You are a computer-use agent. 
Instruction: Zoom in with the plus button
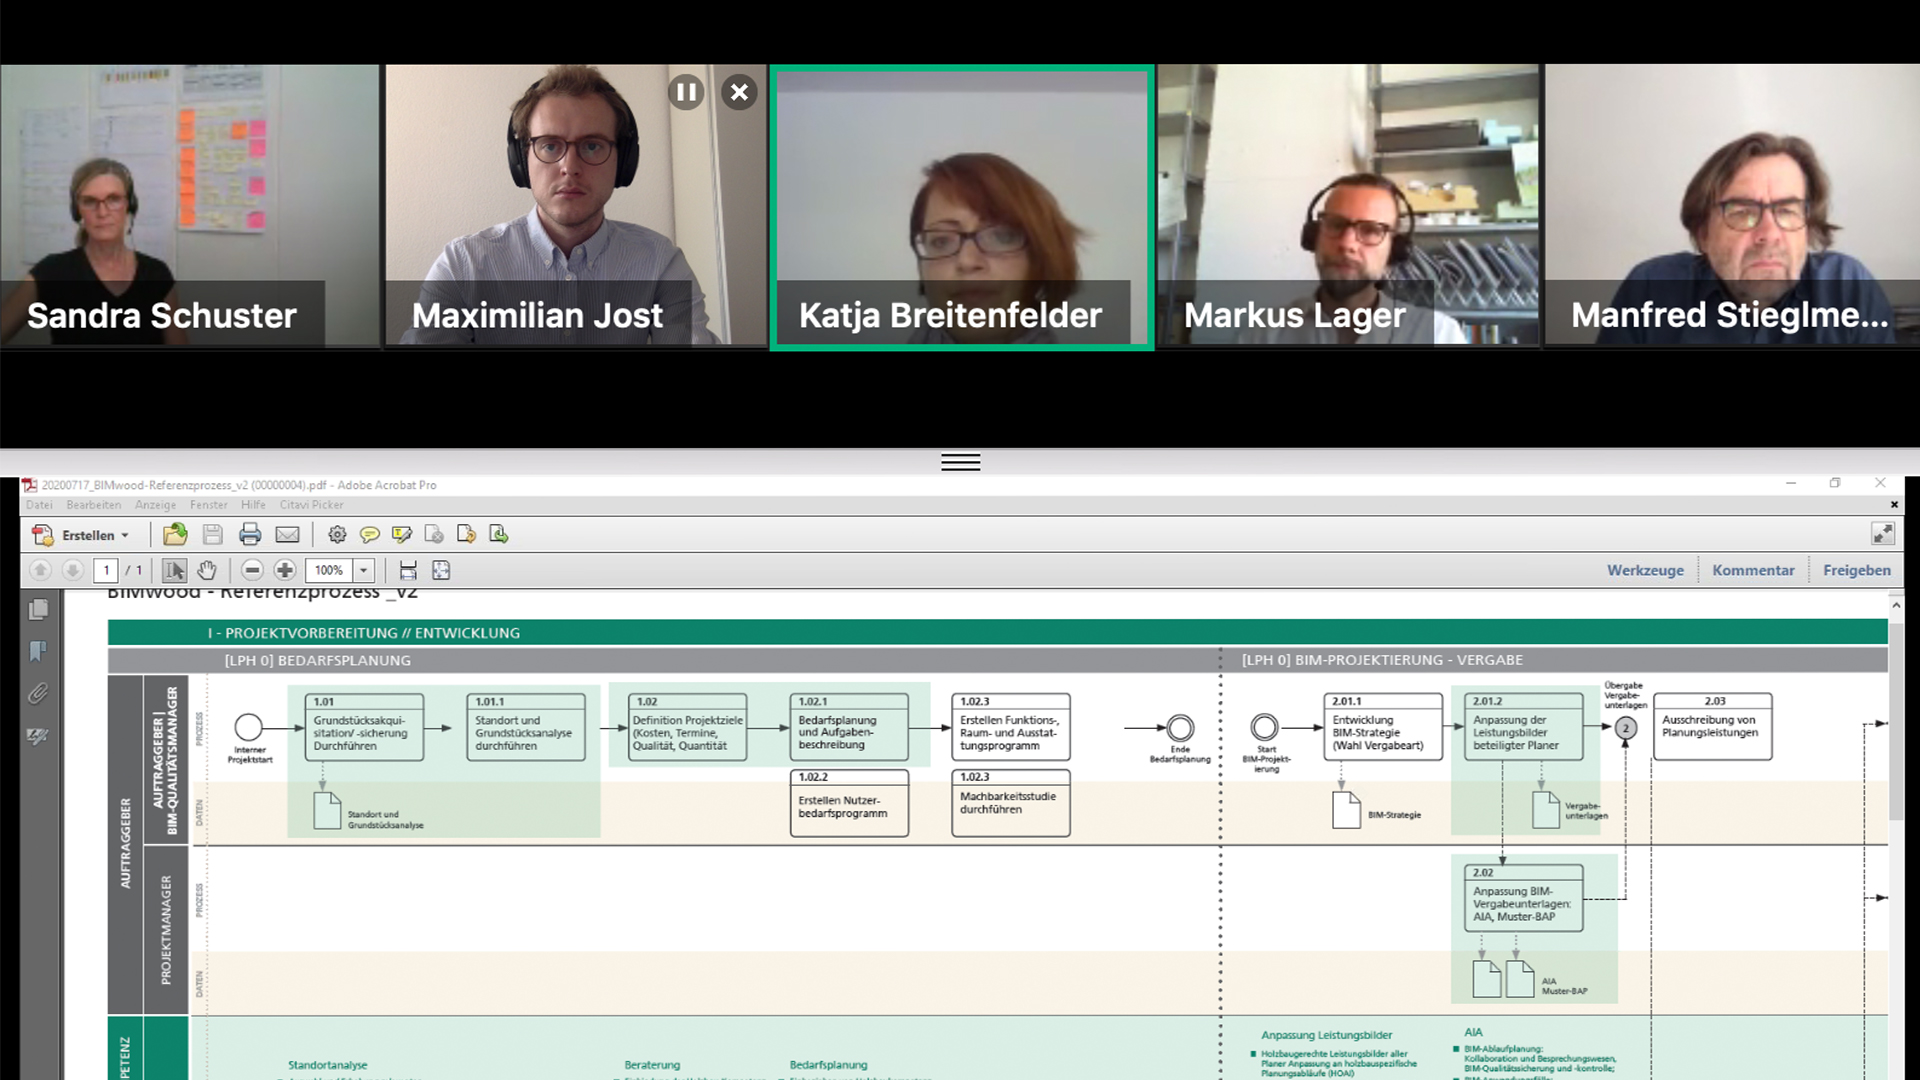(x=285, y=570)
